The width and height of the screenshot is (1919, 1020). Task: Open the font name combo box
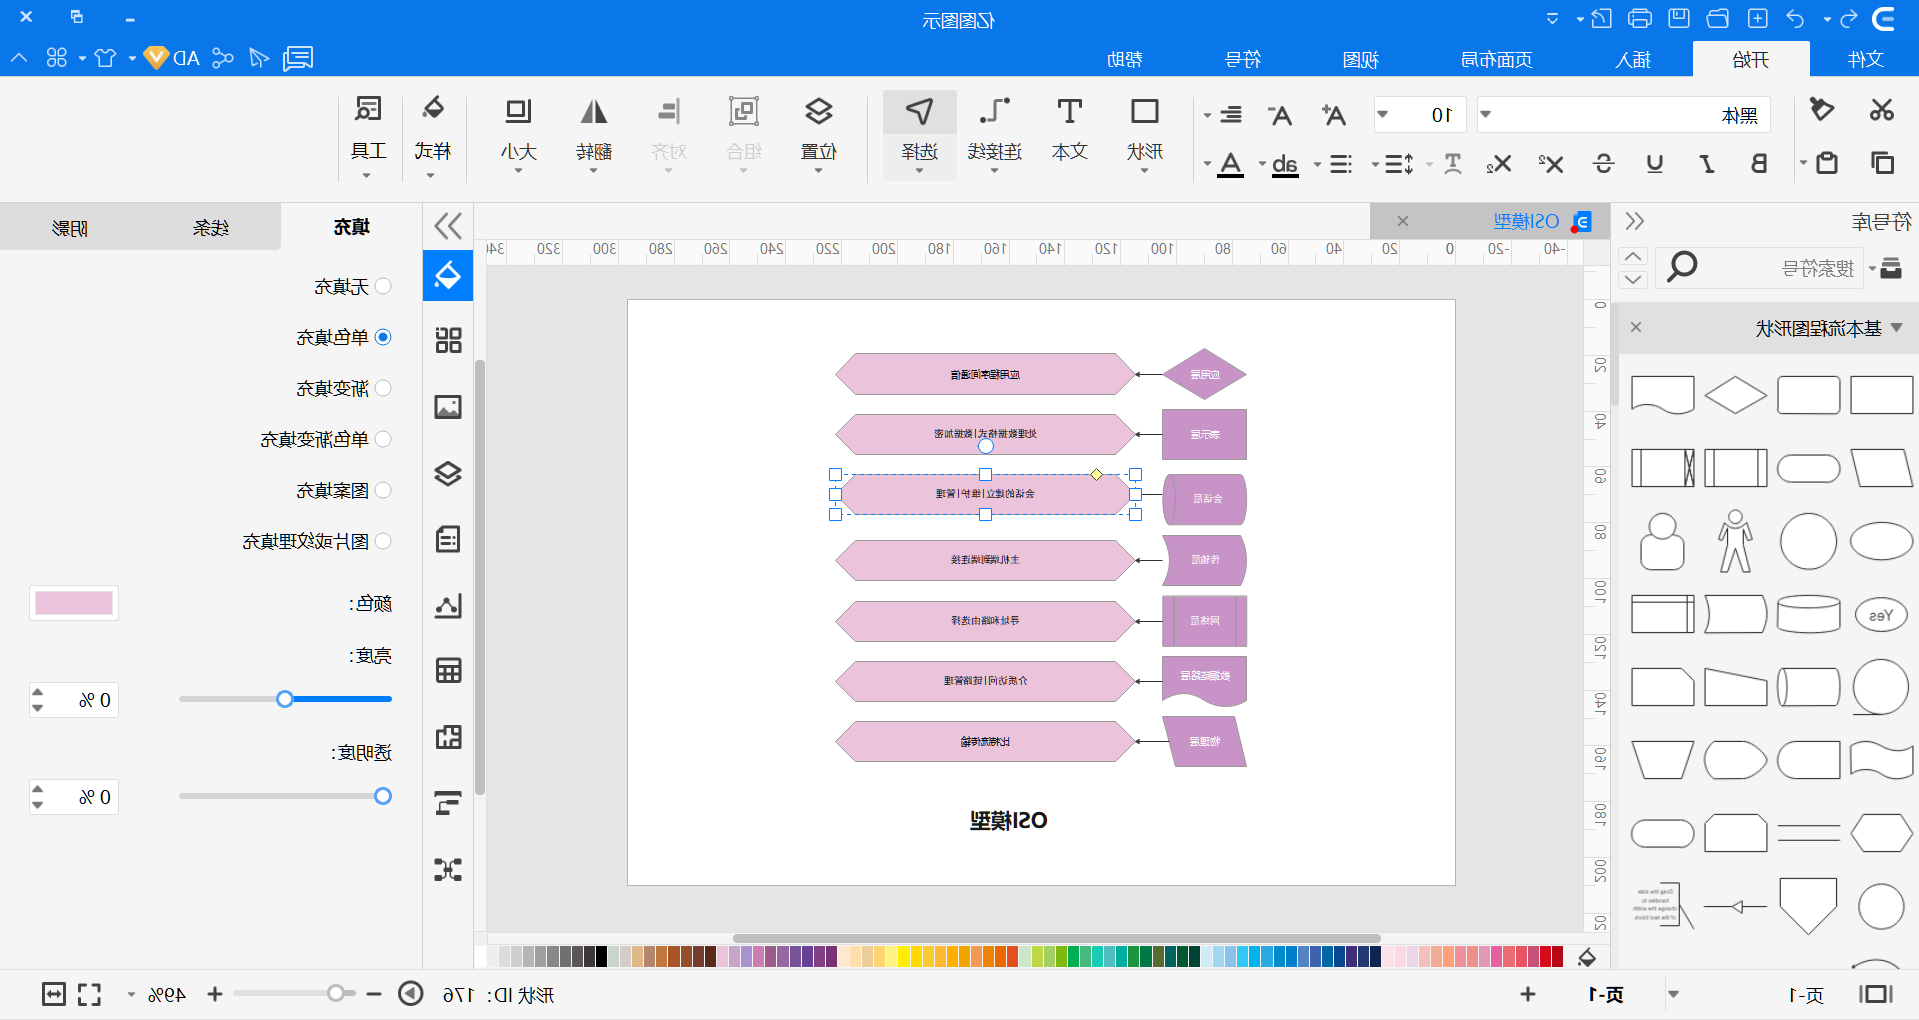click(x=1623, y=115)
